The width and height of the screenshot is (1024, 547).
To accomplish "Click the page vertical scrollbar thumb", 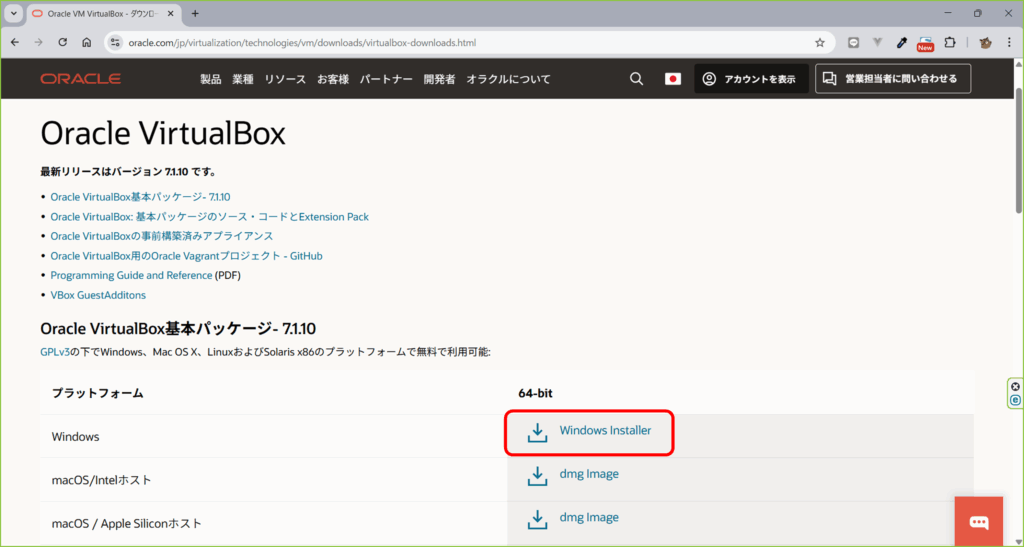I will click(x=1018, y=149).
